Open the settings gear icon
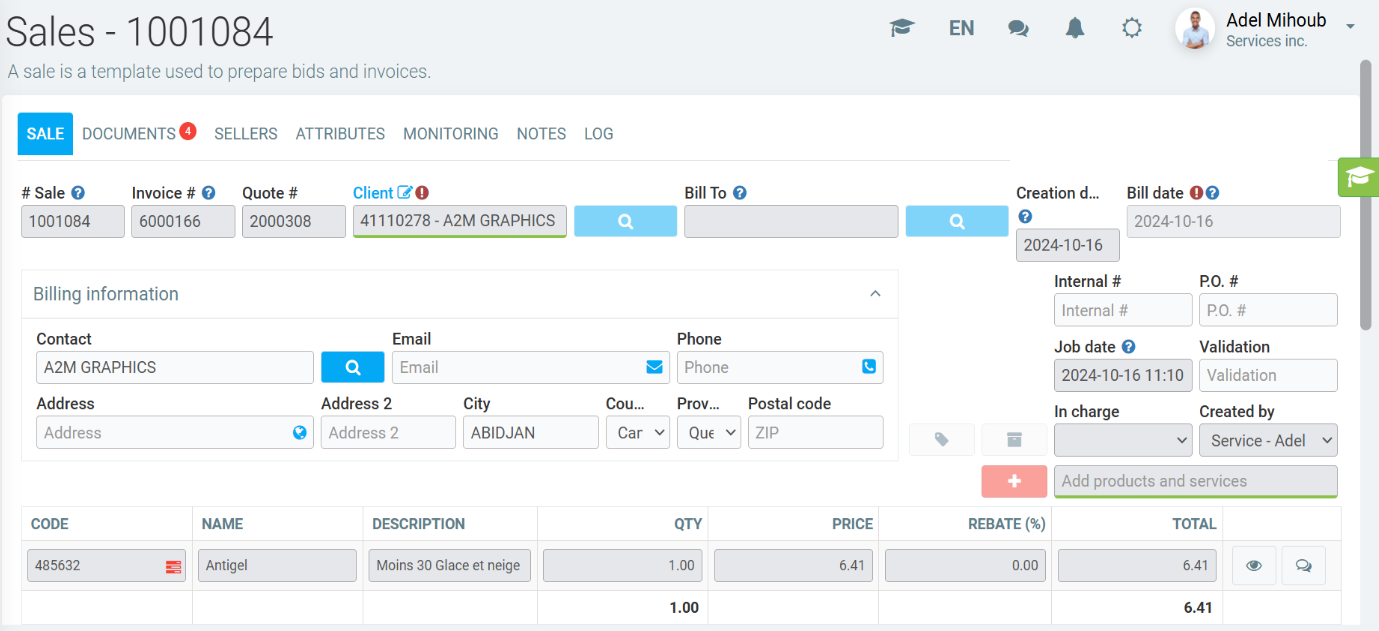The width and height of the screenshot is (1379, 631). [1132, 28]
